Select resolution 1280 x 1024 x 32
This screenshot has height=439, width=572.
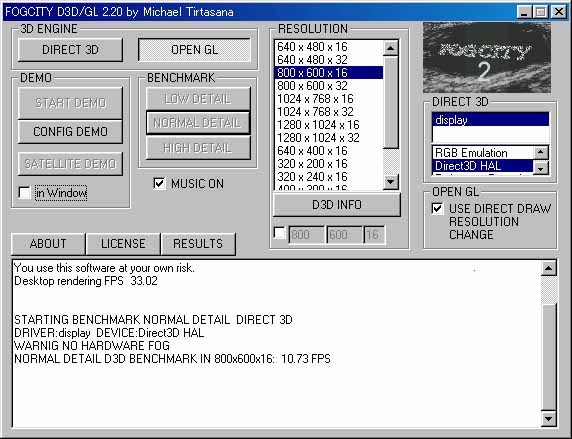[329, 138]
